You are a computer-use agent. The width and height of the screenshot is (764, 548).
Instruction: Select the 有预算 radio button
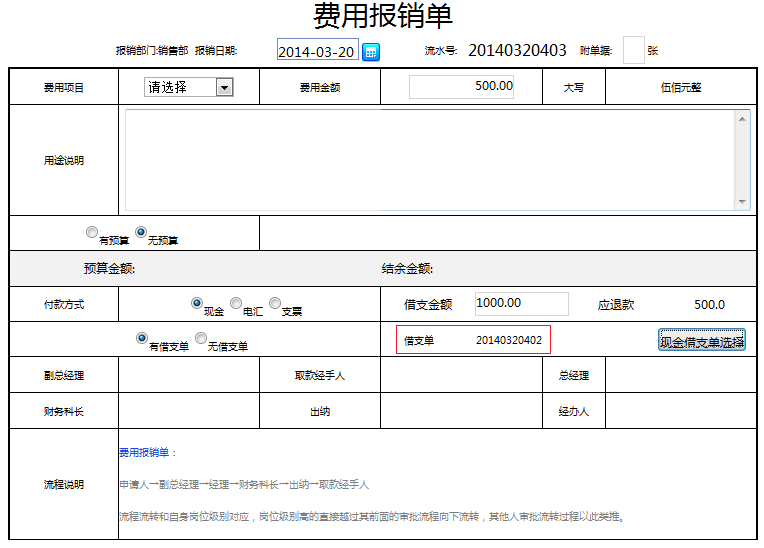[x=93, y=231]
